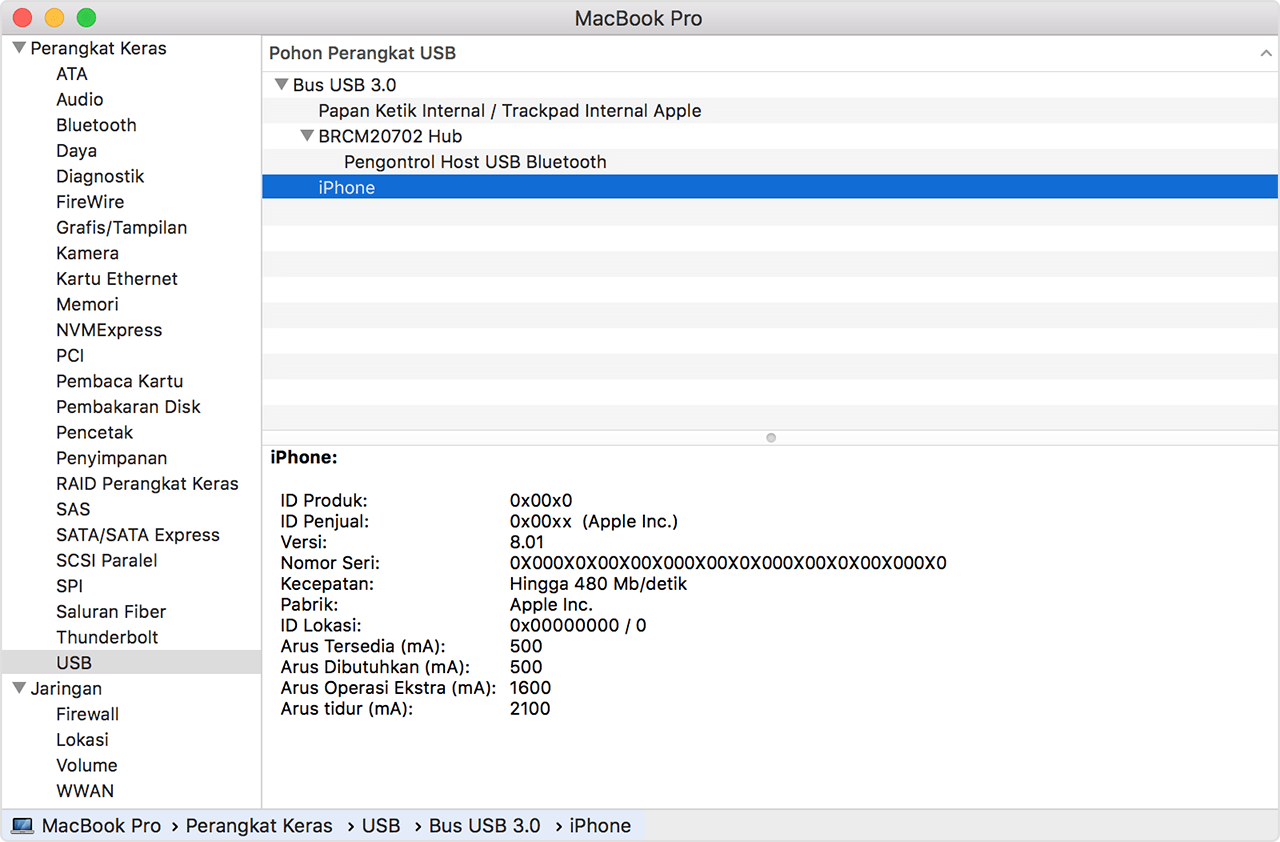
Task: Click the pane divider handle dot
Action: point(770,438)
